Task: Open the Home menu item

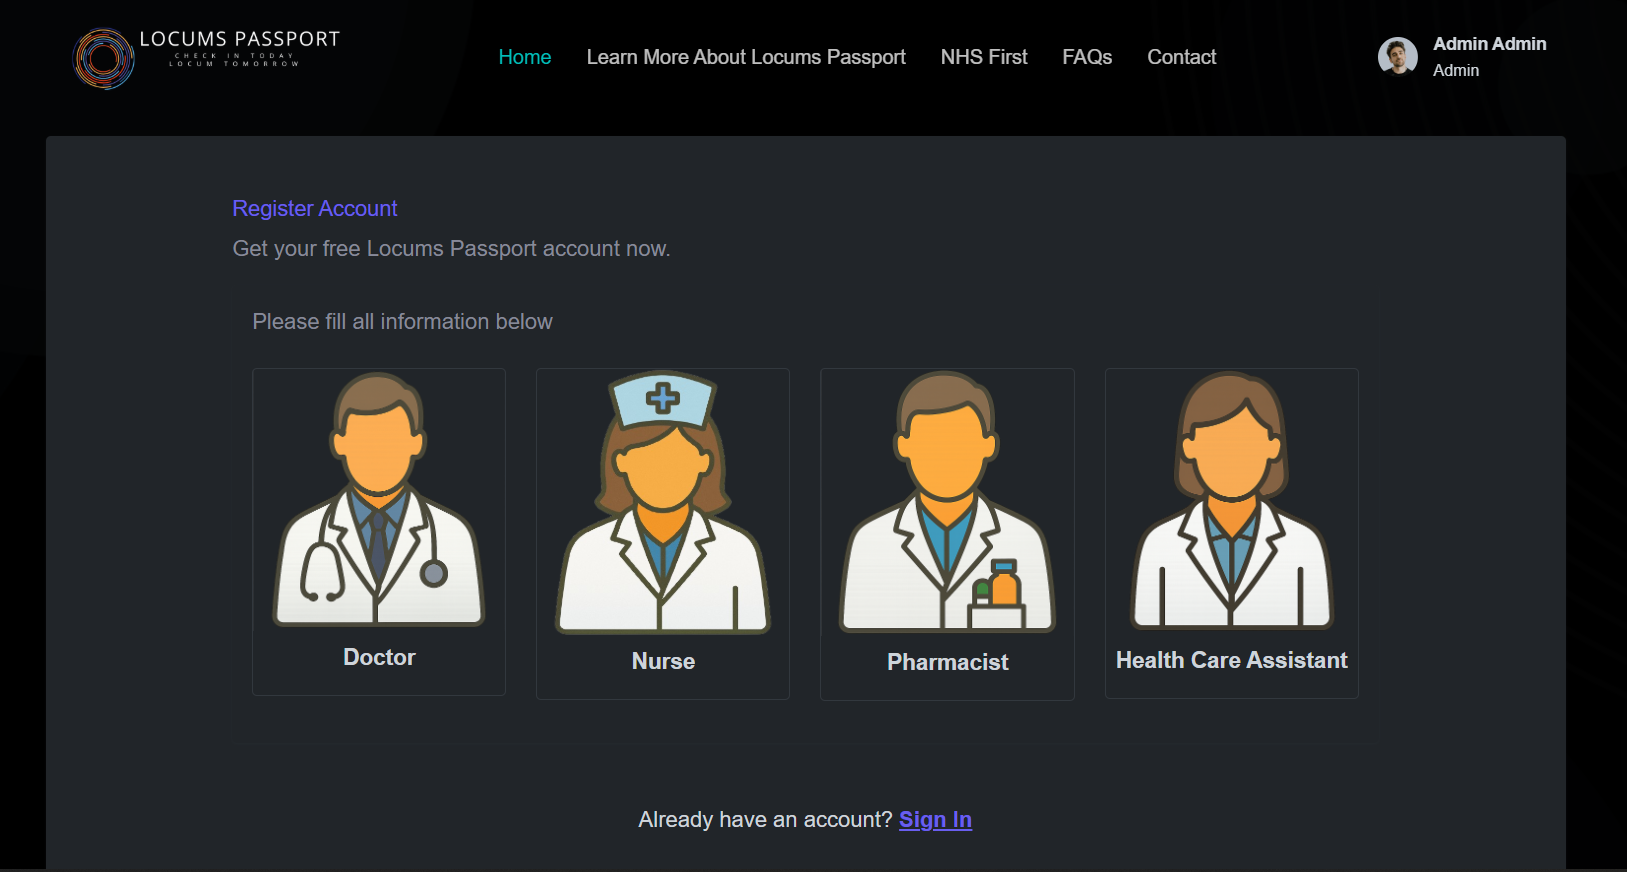Action: pyautogui.click(x=525, y=57)
